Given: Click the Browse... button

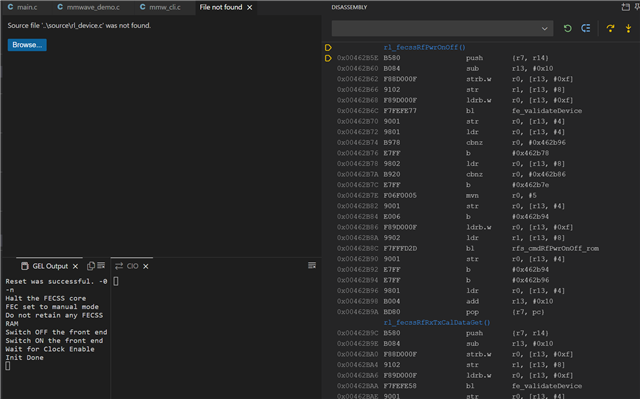Looking at the screenshot, I should [27, 45].
